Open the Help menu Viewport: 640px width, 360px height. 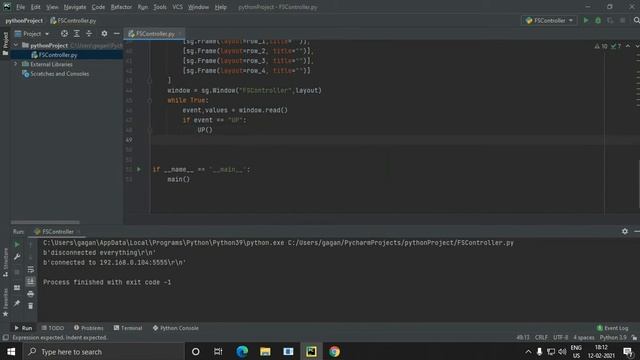tap(220, 7)
